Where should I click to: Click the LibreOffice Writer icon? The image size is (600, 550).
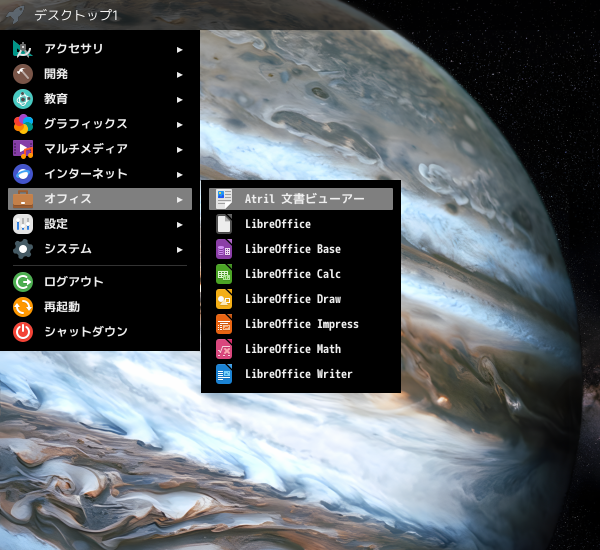224,374
